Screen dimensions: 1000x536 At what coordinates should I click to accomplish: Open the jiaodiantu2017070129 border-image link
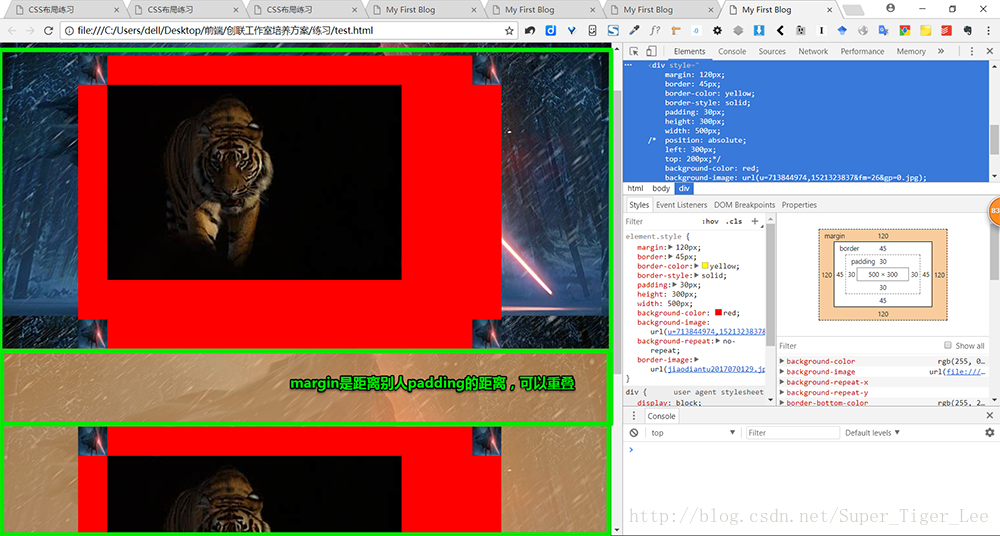(x=716, y=369)
